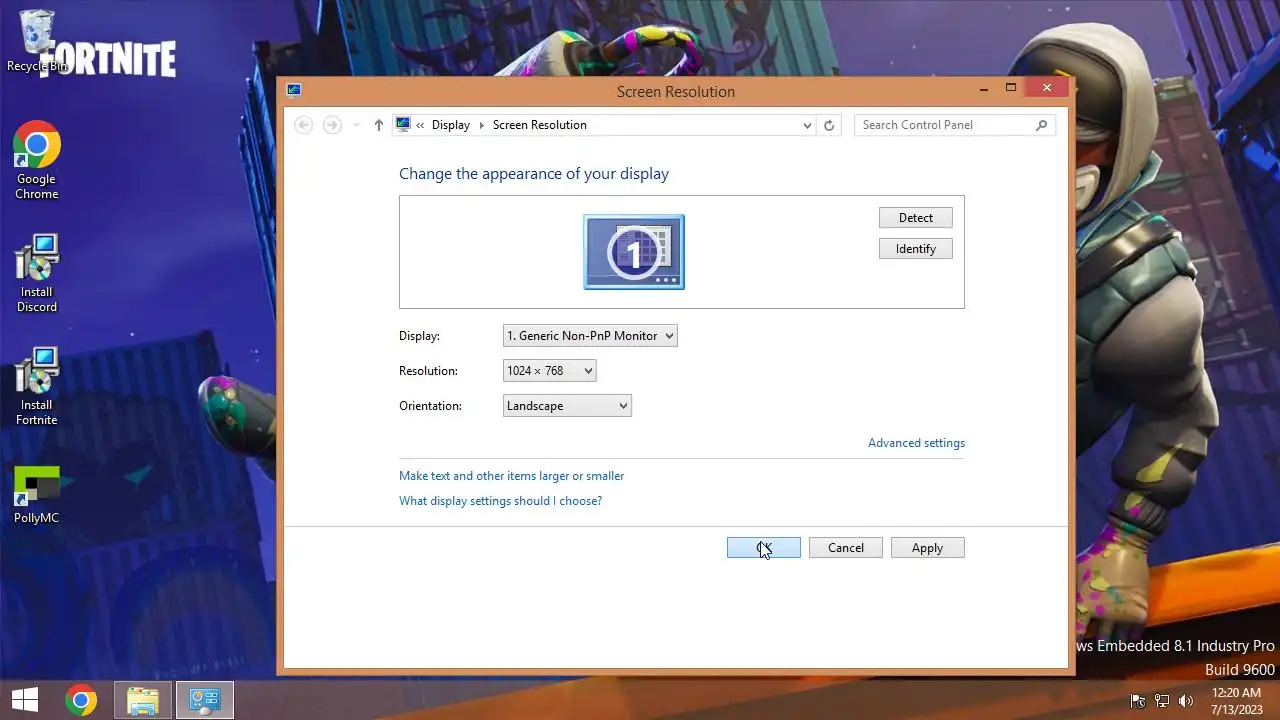Image resolution: width=1280 pixels, height=720 pixels.
Task: Open the Install Fortnite desktop icon
Action: click(x=37, y=387)
